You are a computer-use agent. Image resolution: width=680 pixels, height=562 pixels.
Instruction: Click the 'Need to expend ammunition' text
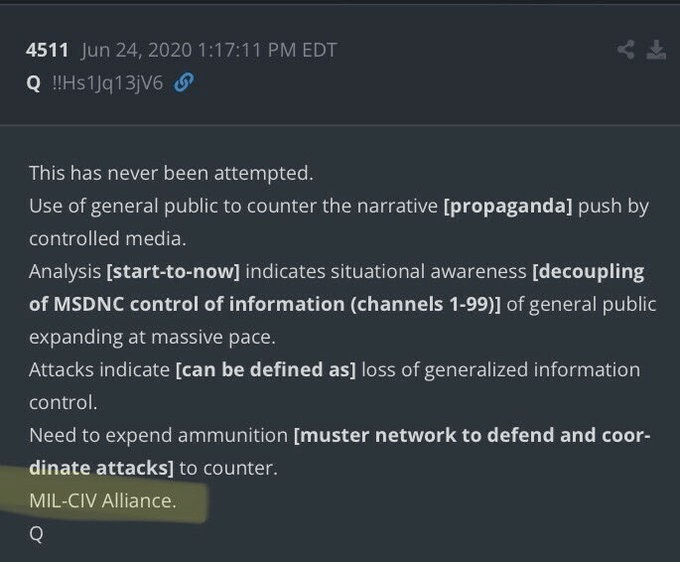pyautogui.click(x=158, y=436)
